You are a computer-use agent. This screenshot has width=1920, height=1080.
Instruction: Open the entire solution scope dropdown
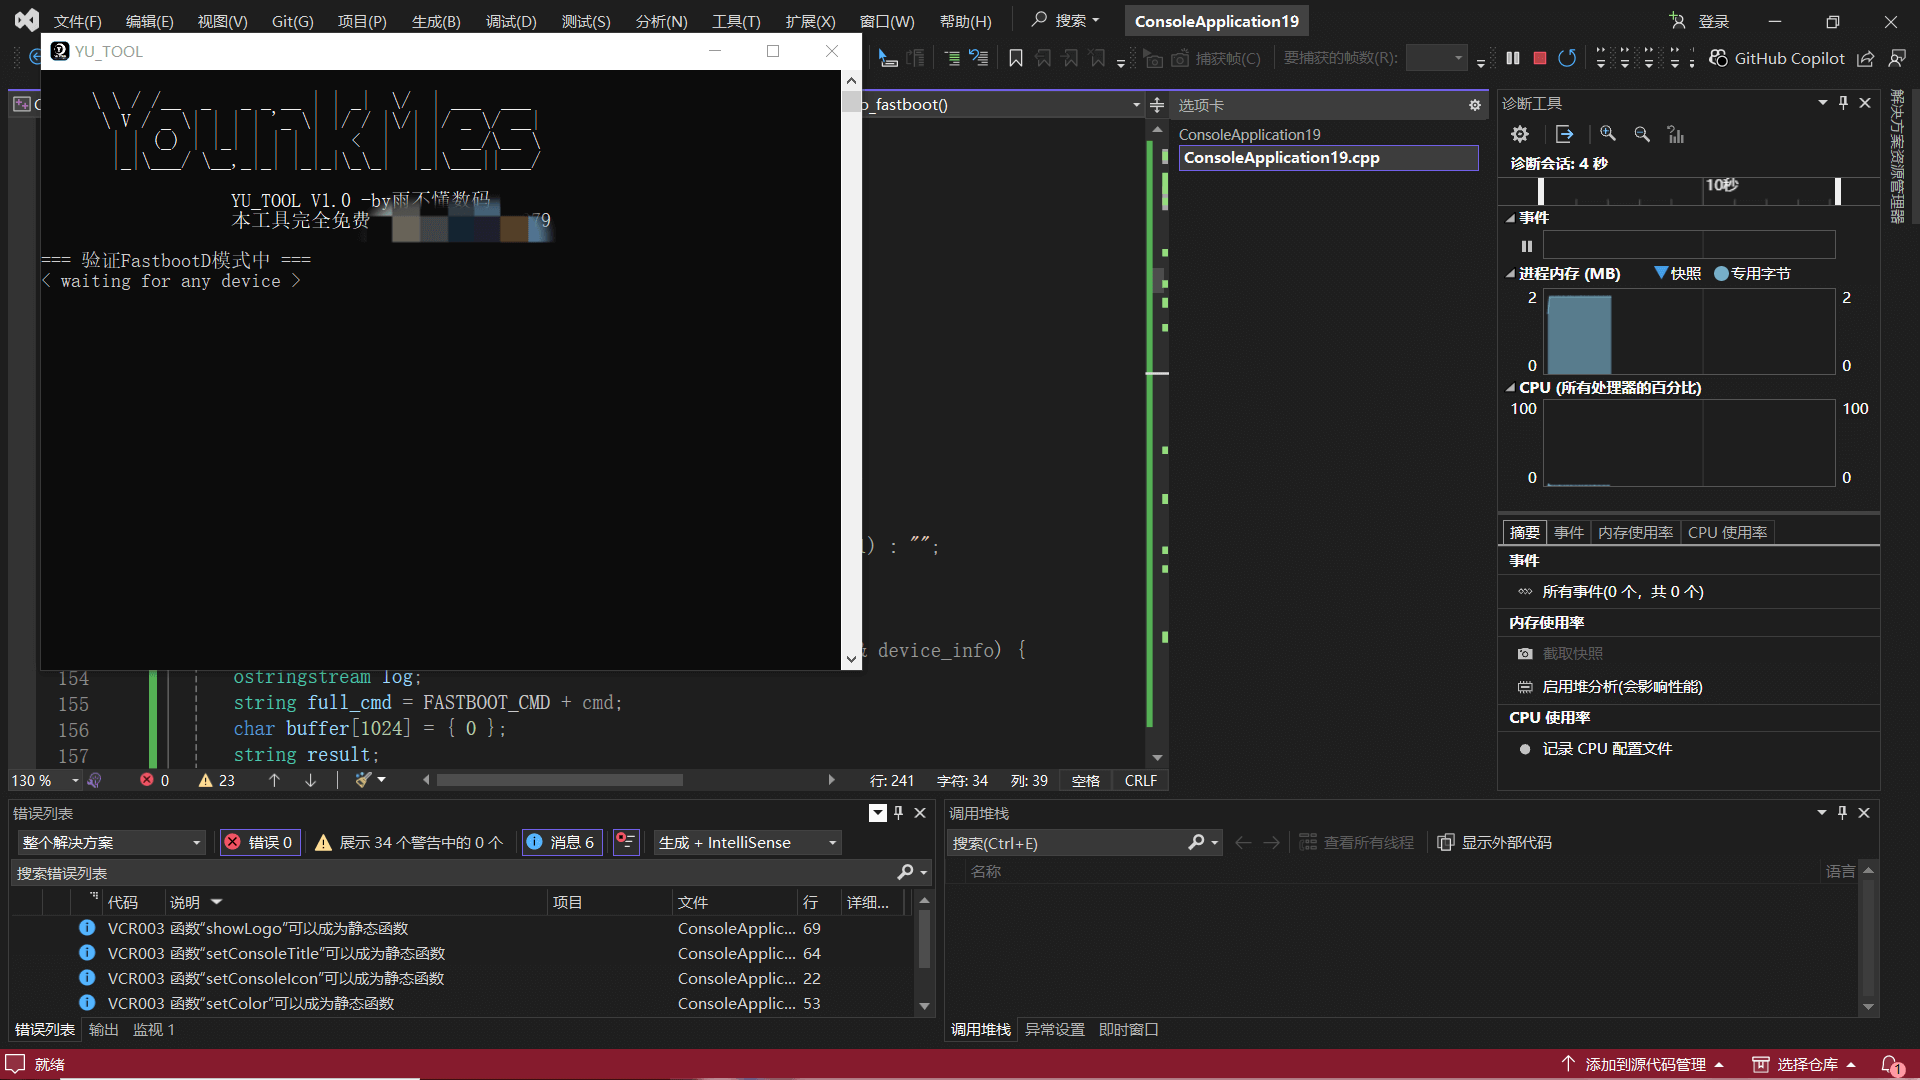pyautogui.click(x=110, y=843)
